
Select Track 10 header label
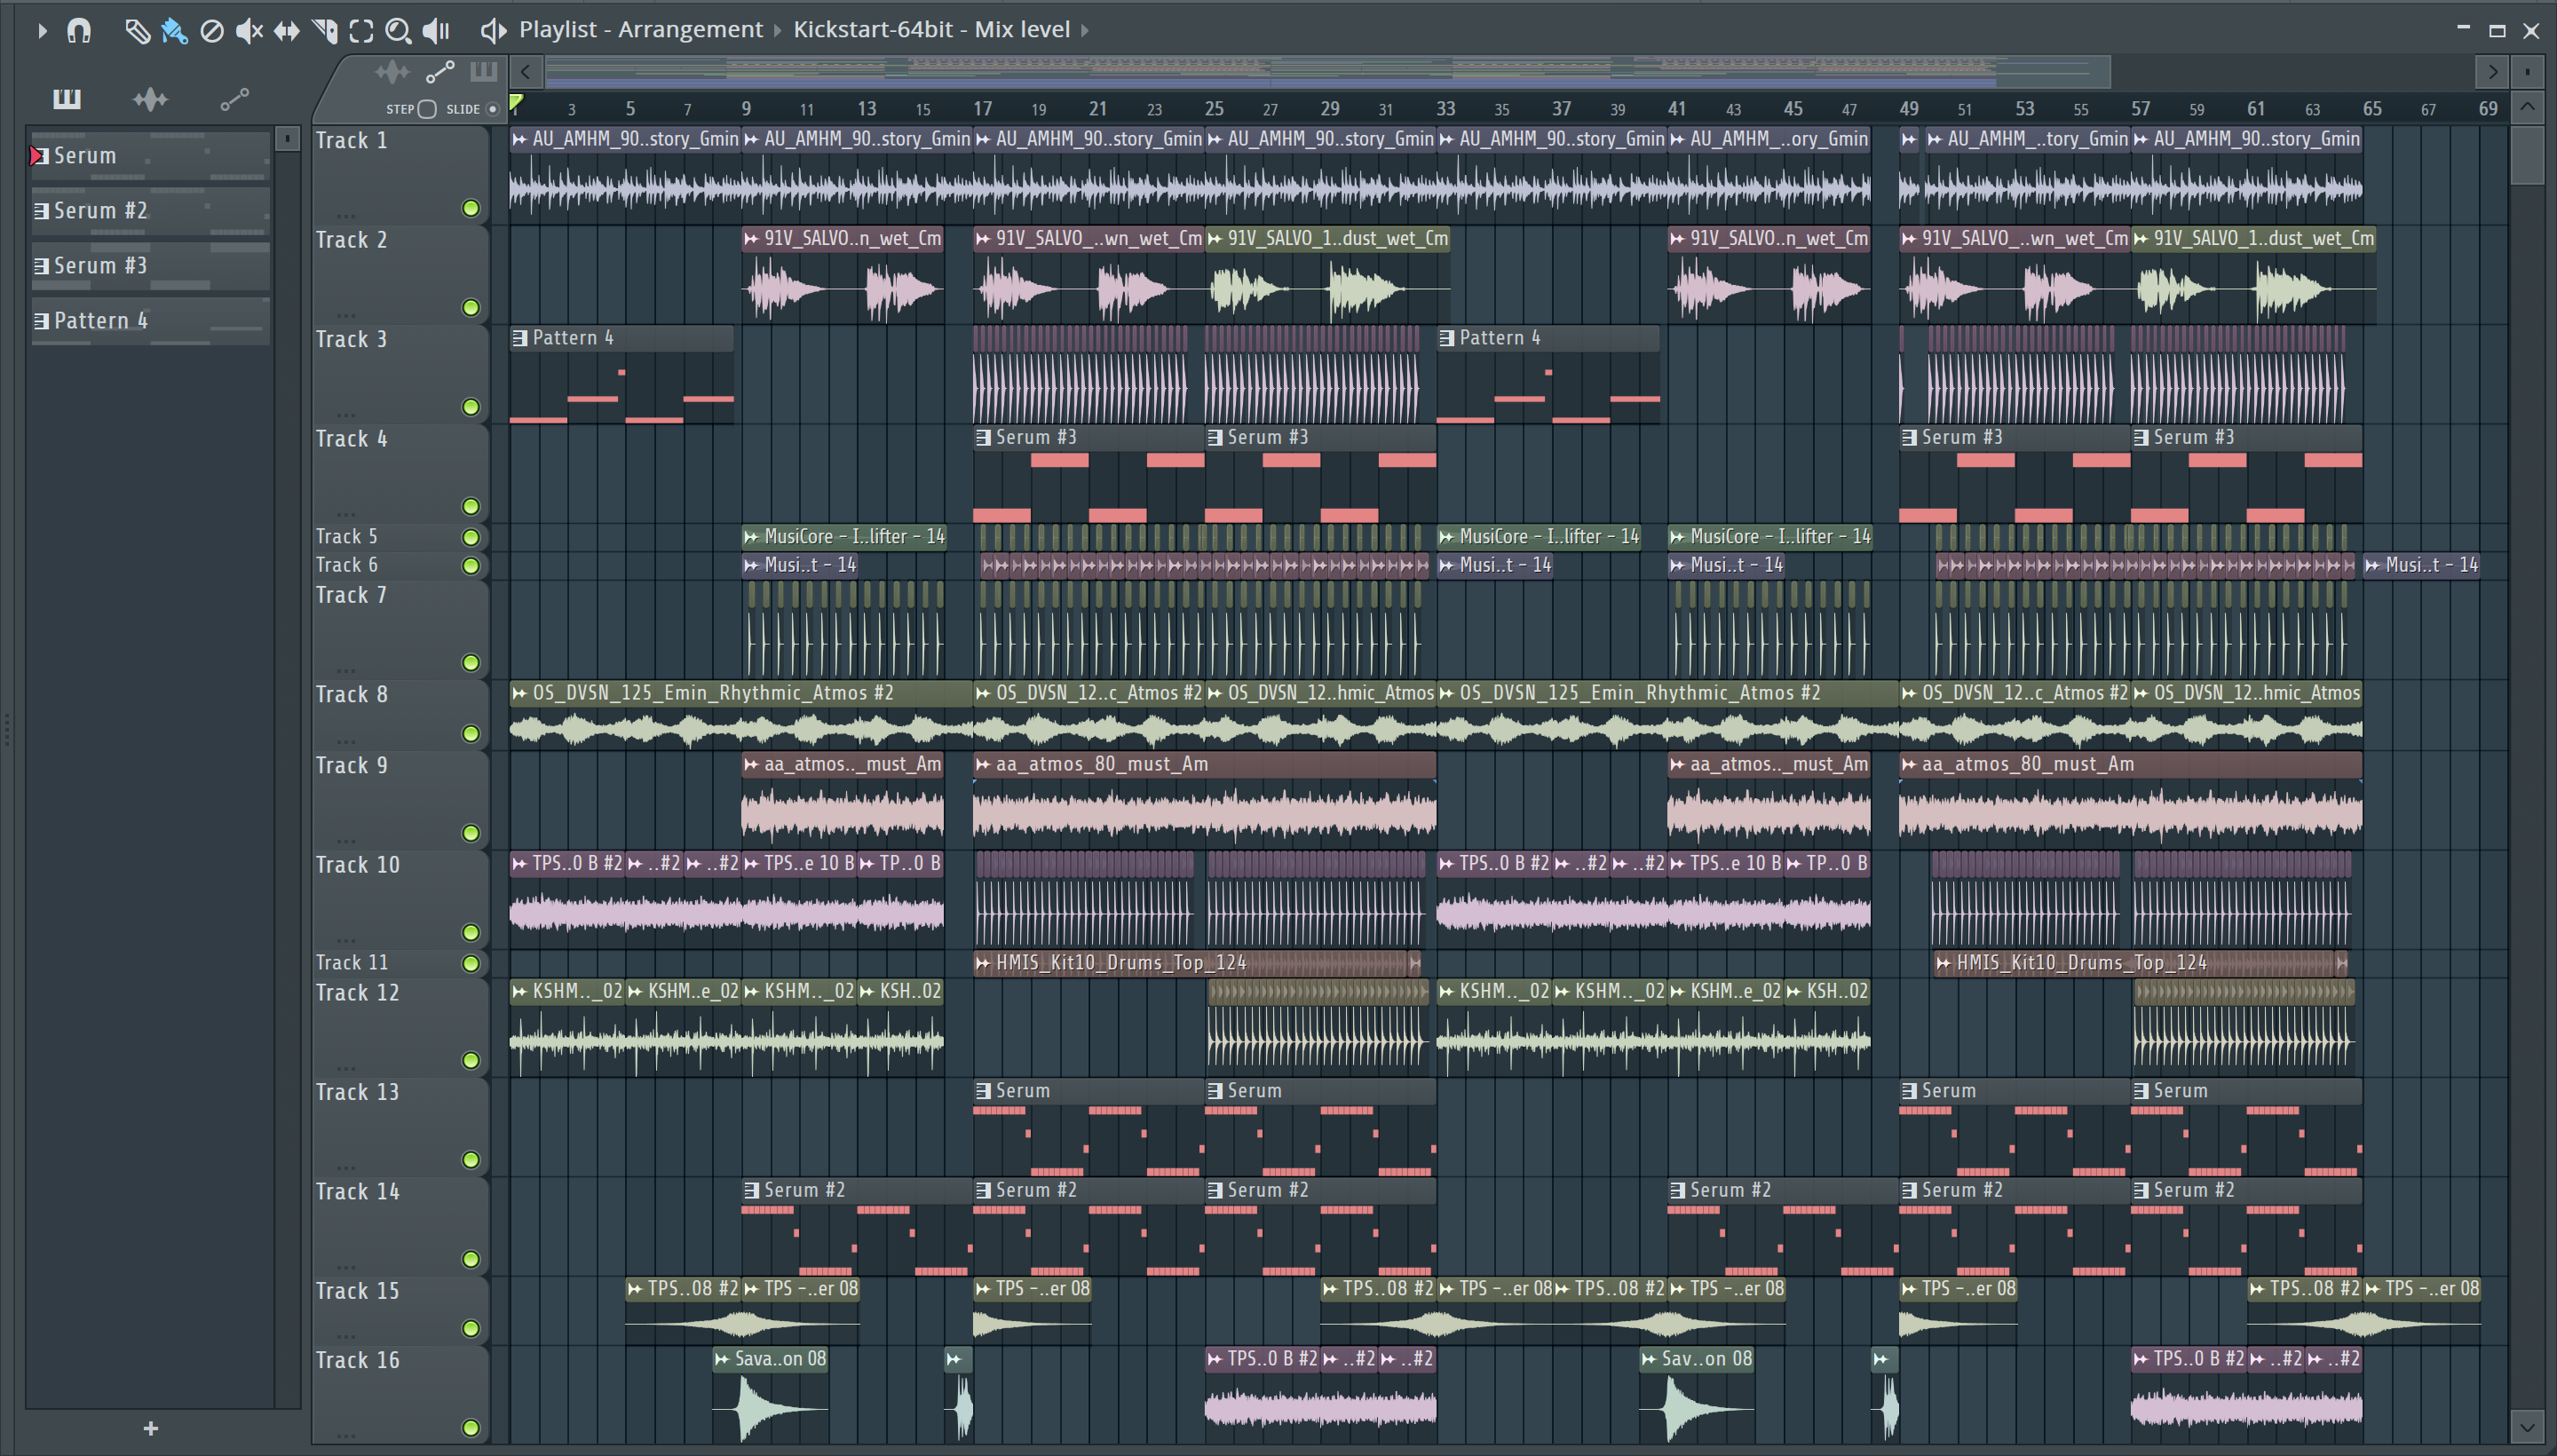[357, 865]
